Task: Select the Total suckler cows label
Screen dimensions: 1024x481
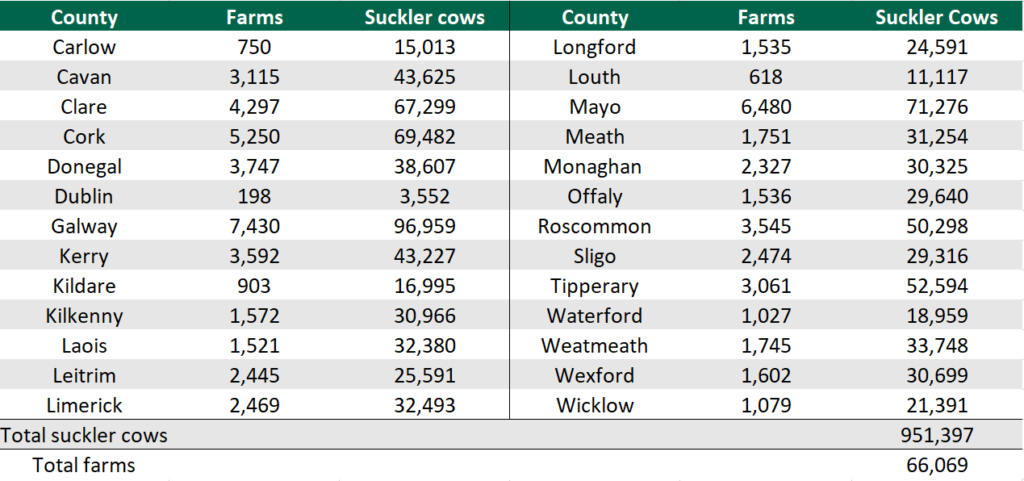Action: [84, 435]
